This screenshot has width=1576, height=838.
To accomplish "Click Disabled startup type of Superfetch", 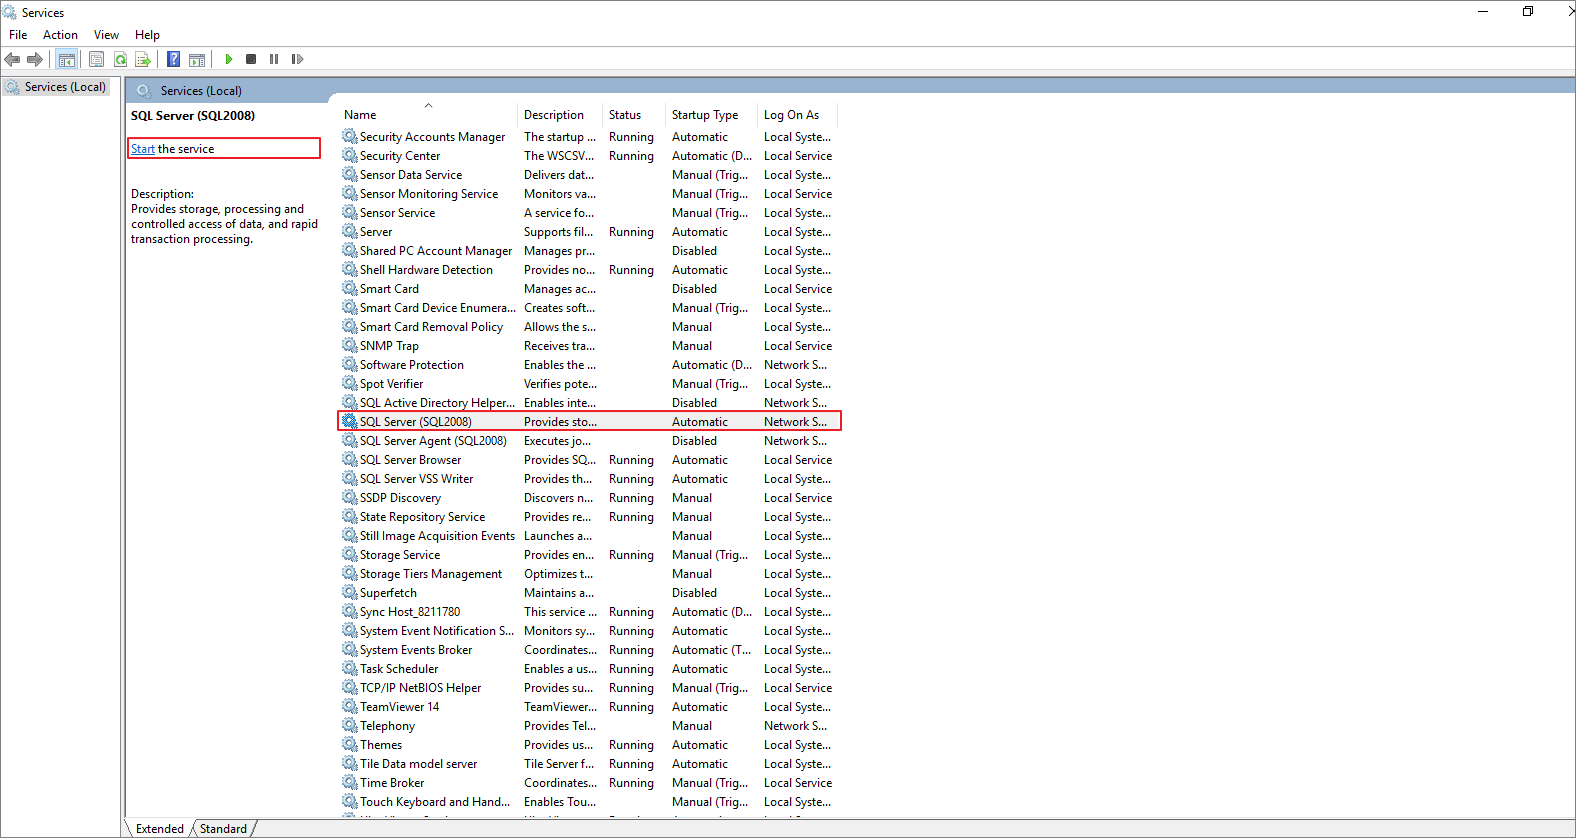I will pyautogui.click(x=694, y=593).
